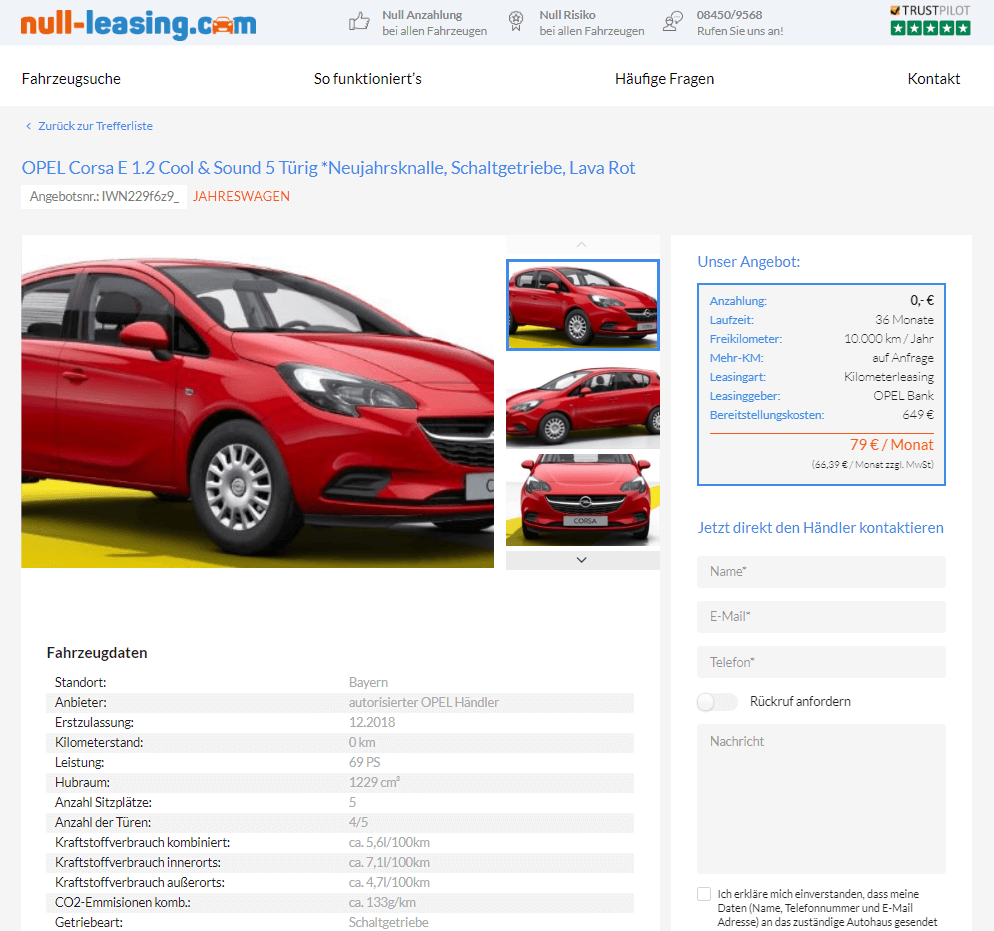Screen dimensions: 994x931
Task: Click the CO2-Emissionen value ca. 133g/km
Action: (x=382, y=902)
